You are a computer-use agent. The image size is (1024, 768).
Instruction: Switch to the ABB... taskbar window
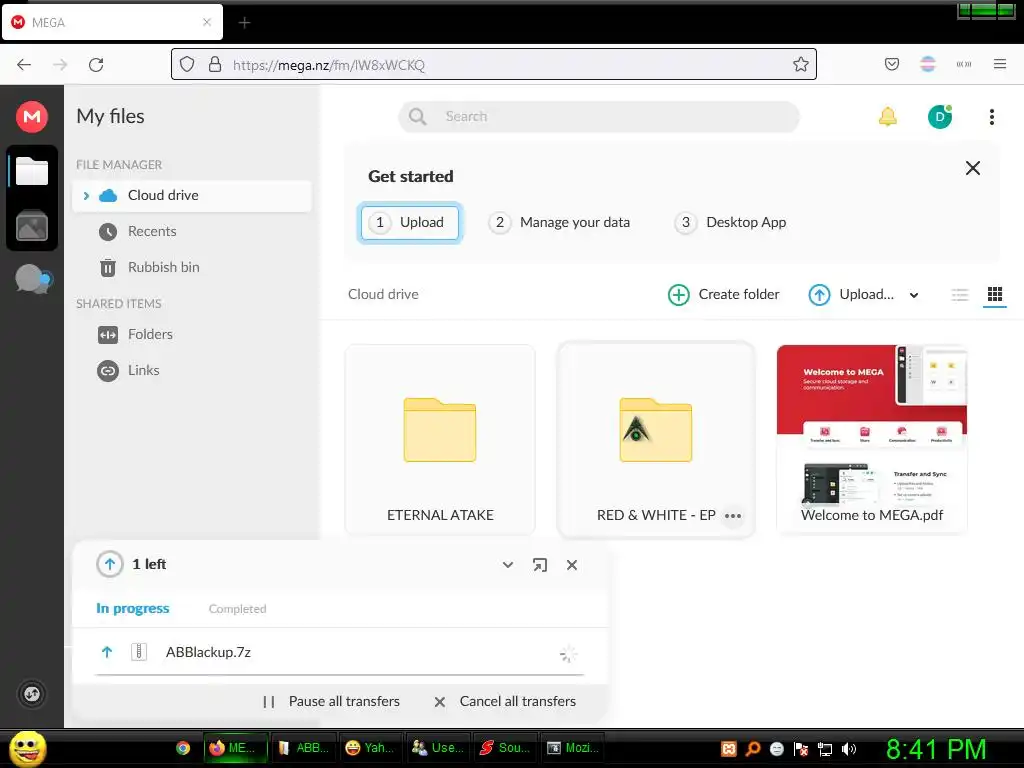pyautogui.click(x=304, y=748)
